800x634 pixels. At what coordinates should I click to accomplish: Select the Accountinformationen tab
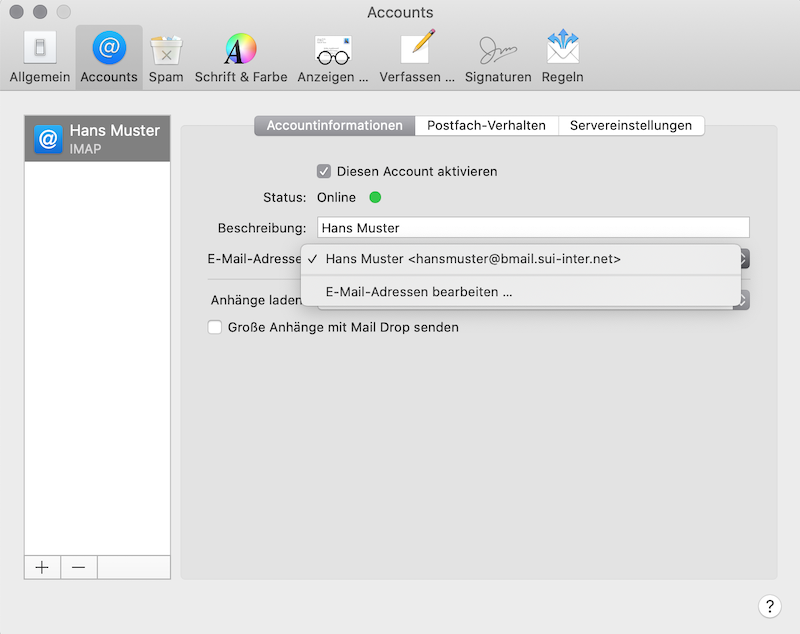click(x=334, y=125)
